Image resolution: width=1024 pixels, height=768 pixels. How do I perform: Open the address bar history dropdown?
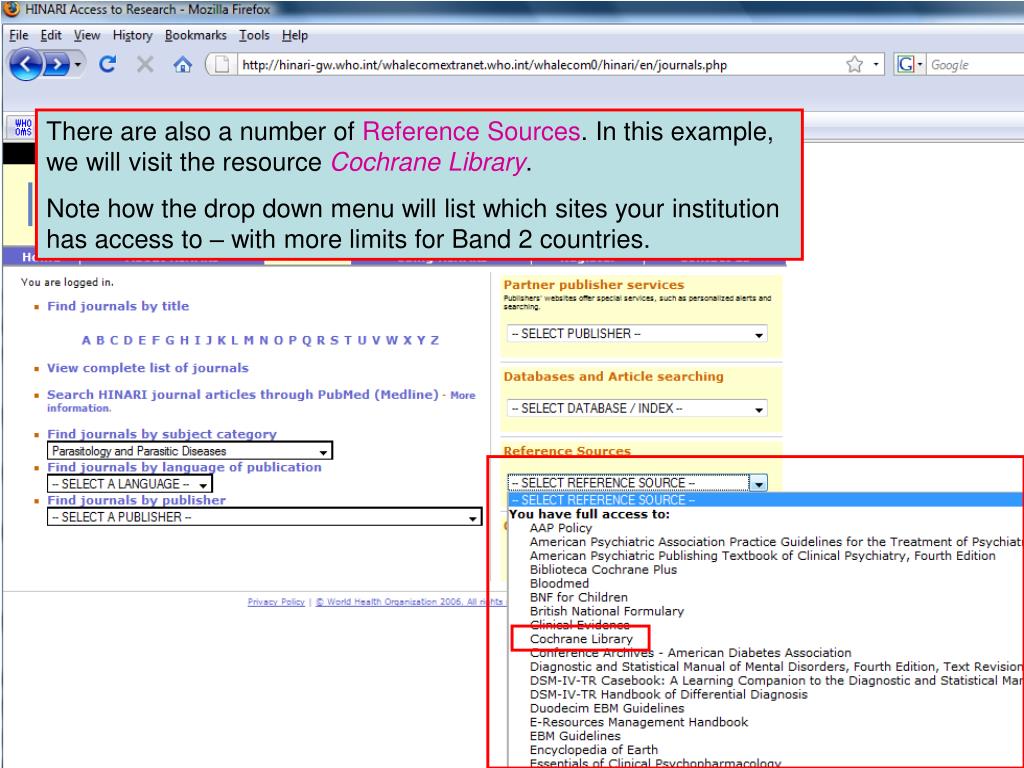click(x=876, y=64)
